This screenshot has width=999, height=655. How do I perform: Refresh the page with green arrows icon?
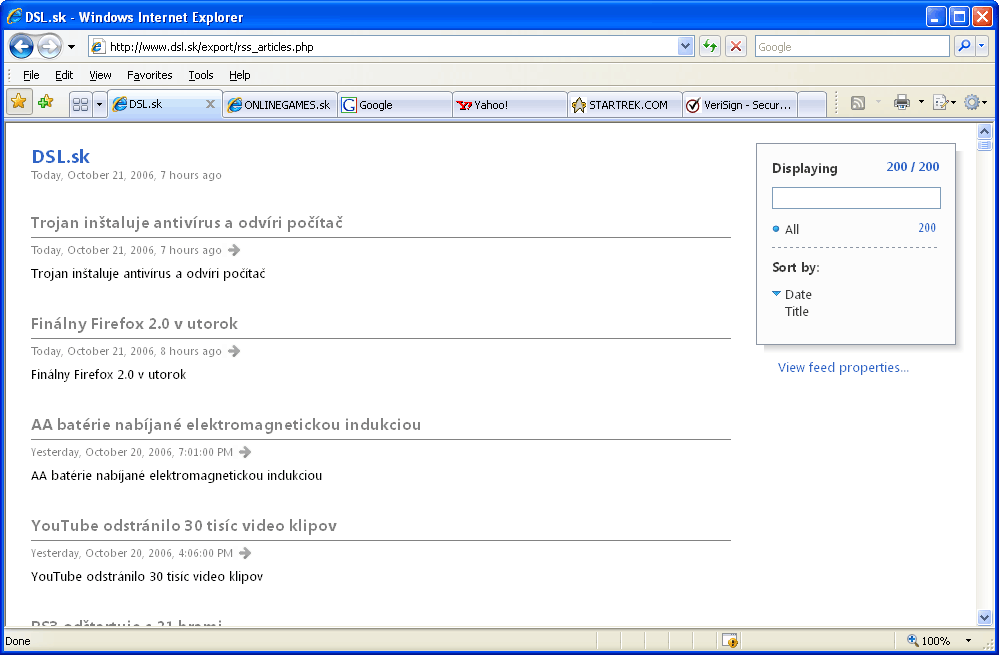pos(710,47)
